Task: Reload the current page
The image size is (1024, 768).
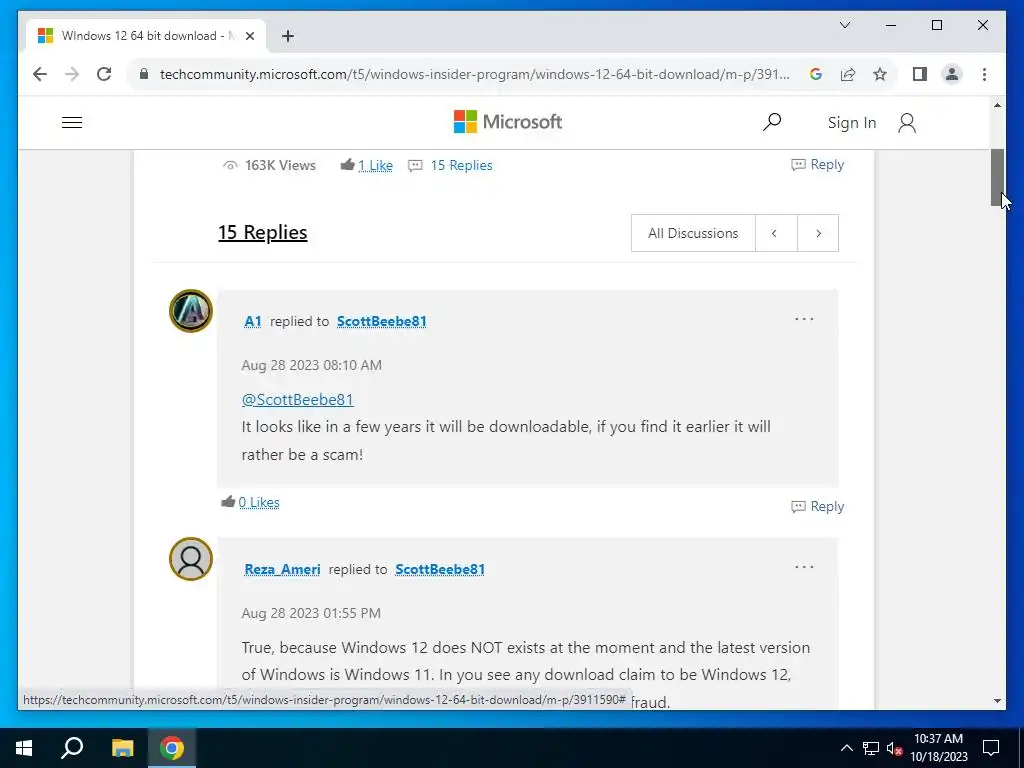Action: pos(104,74)
